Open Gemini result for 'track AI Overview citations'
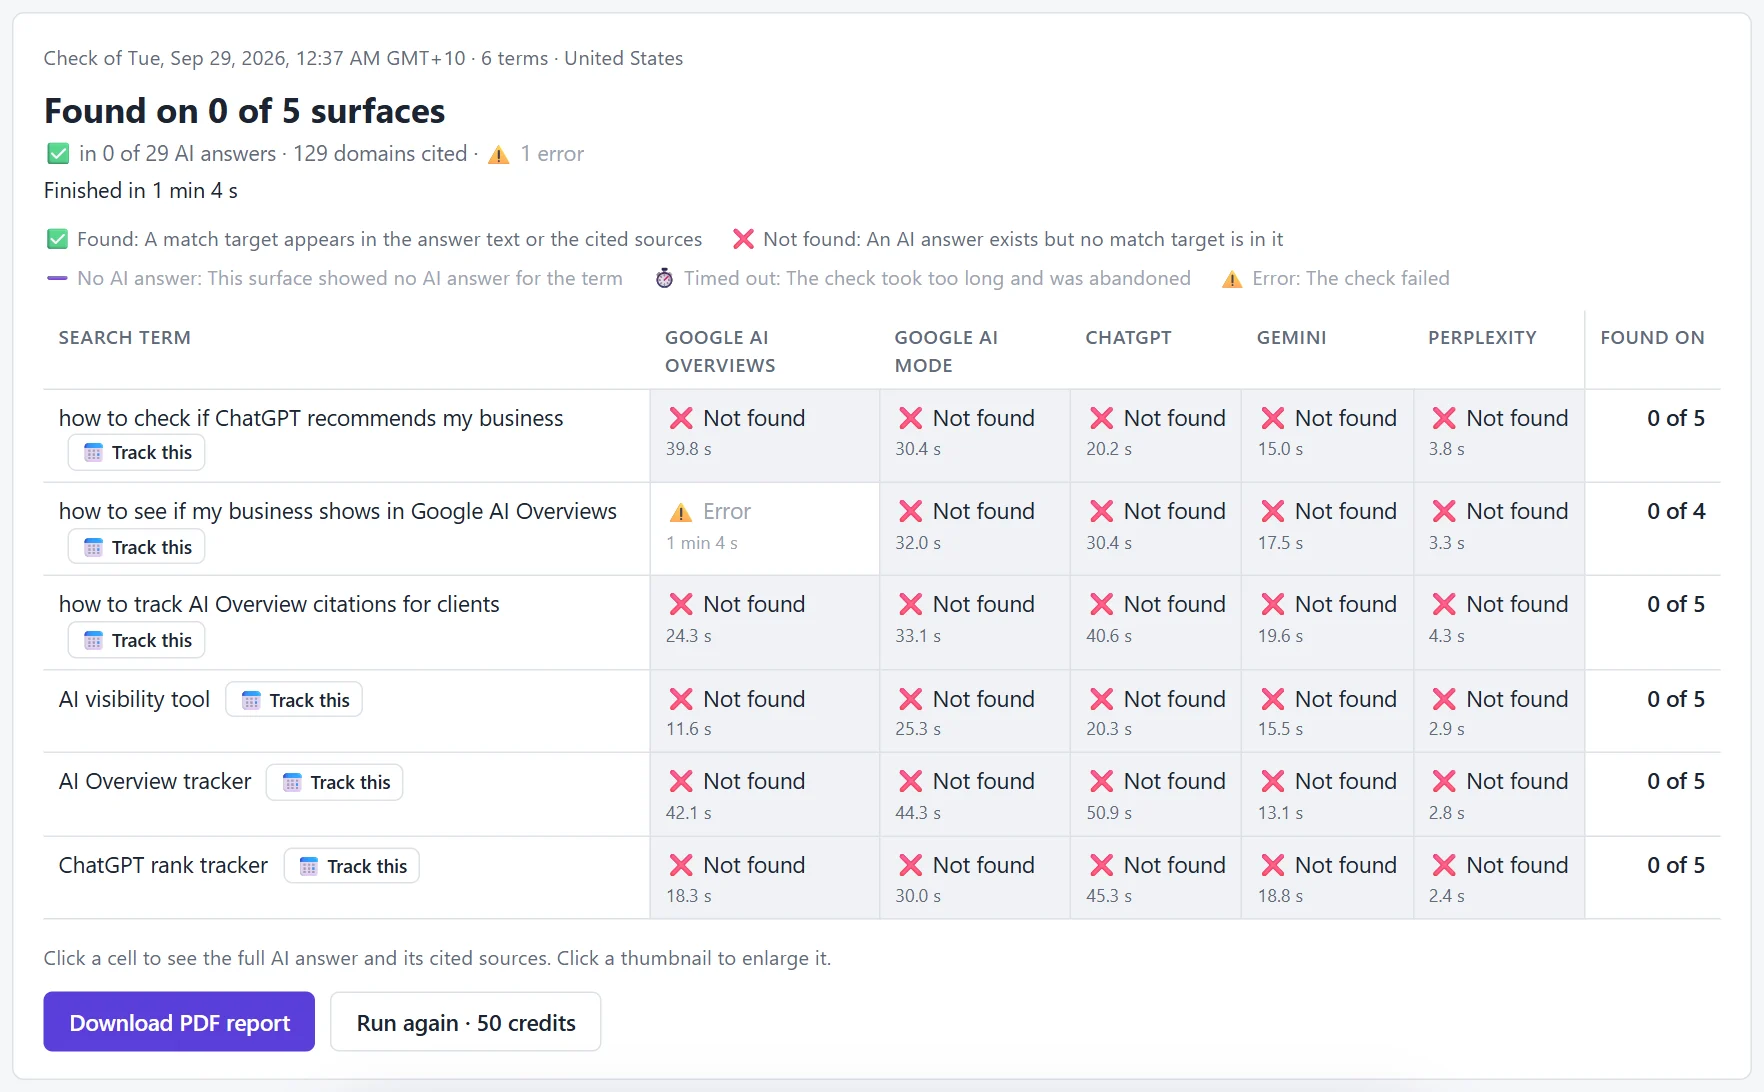1764x1092 pixels. point(1327,622)
